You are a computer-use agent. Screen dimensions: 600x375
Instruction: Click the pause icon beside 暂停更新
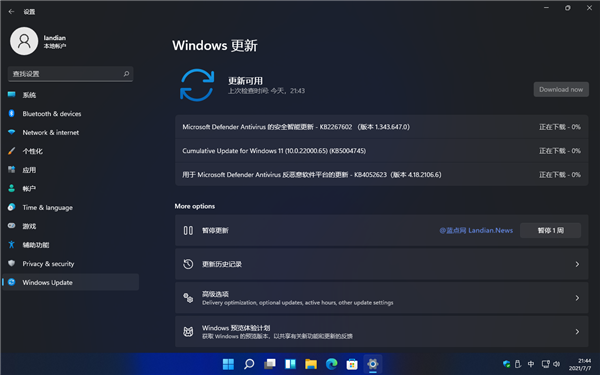tap(188, 230)
